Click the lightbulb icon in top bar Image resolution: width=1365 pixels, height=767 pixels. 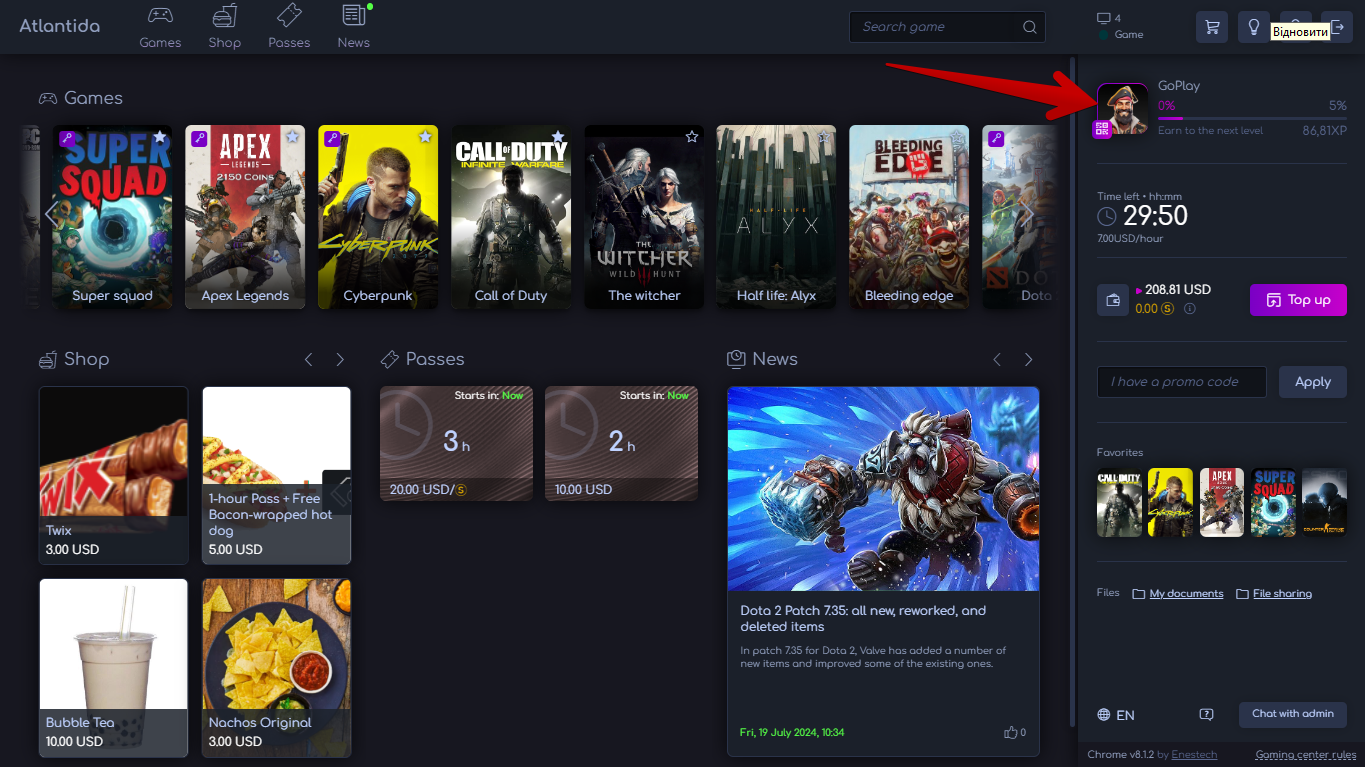pos(1253,27)
